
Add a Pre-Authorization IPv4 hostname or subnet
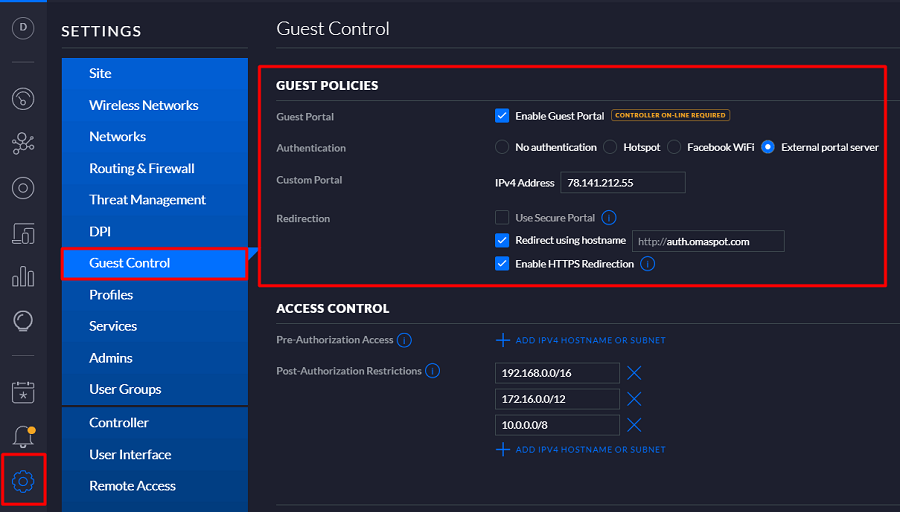coord(581,340)
